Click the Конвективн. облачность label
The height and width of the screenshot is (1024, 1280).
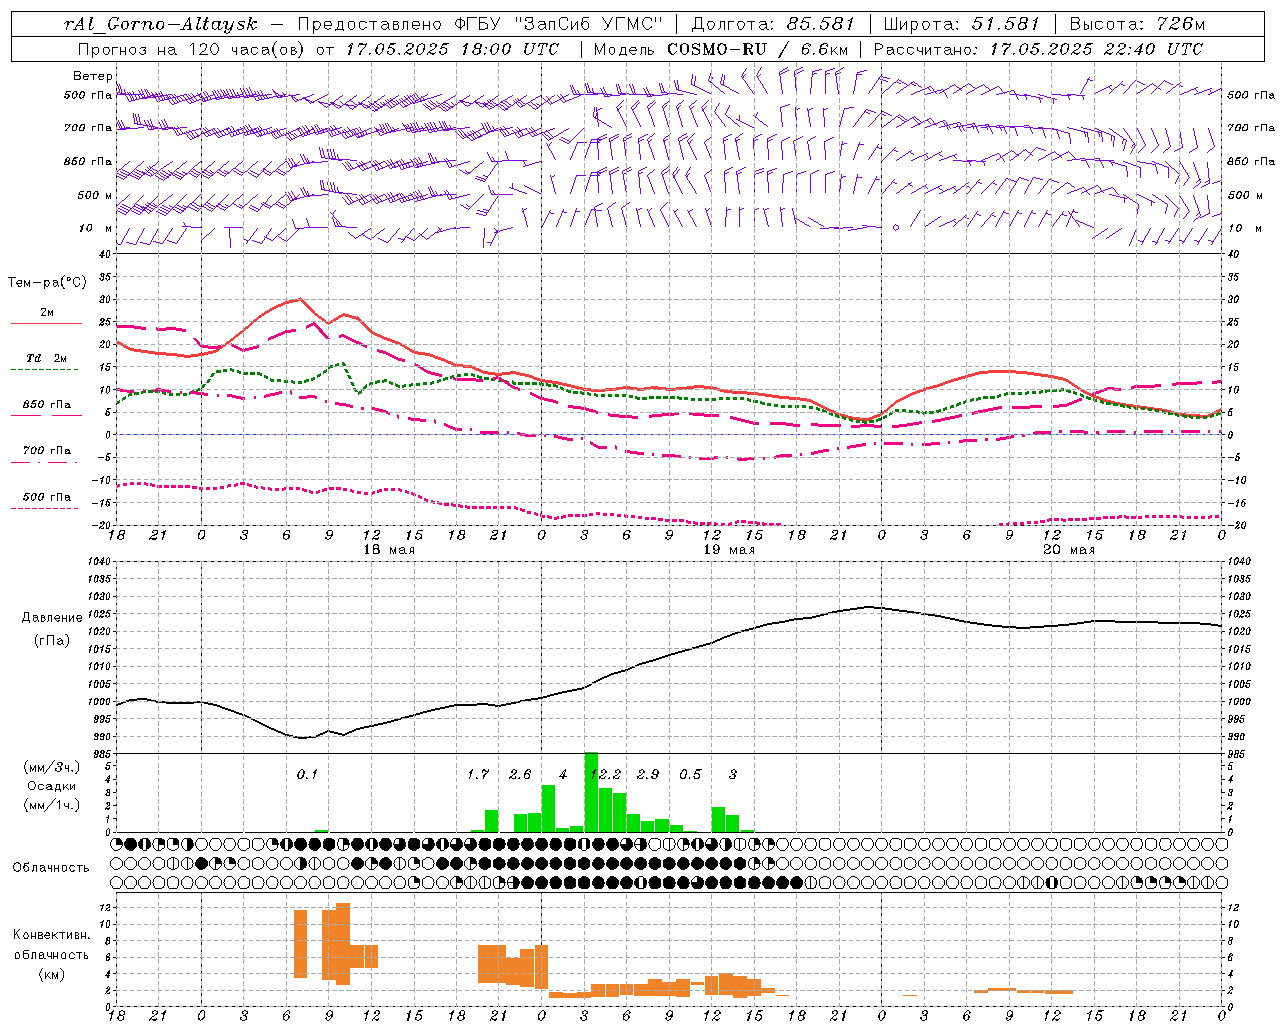[x=51, y=944]
